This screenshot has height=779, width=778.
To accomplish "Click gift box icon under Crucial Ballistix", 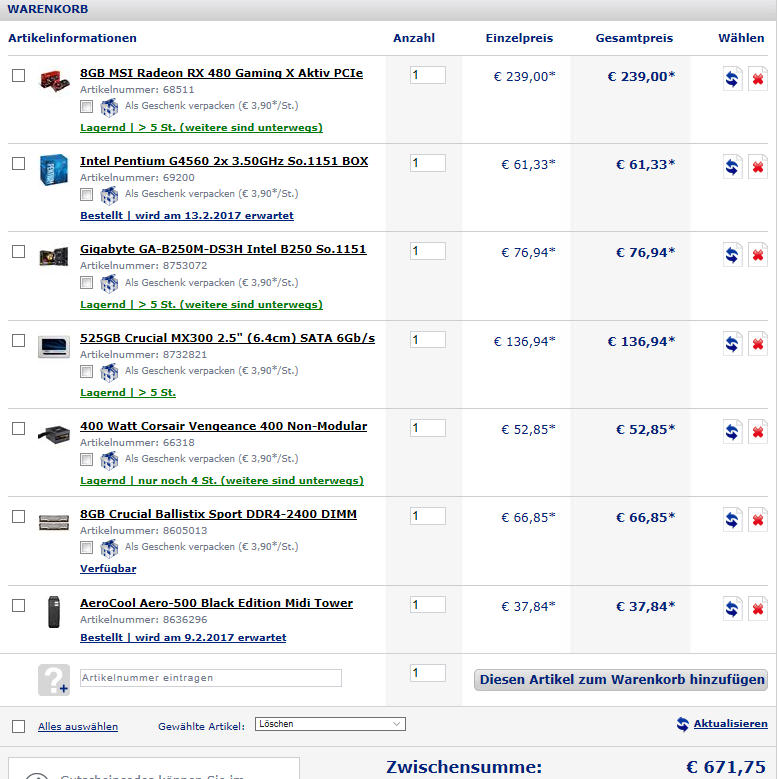I will tap(109, 547).
